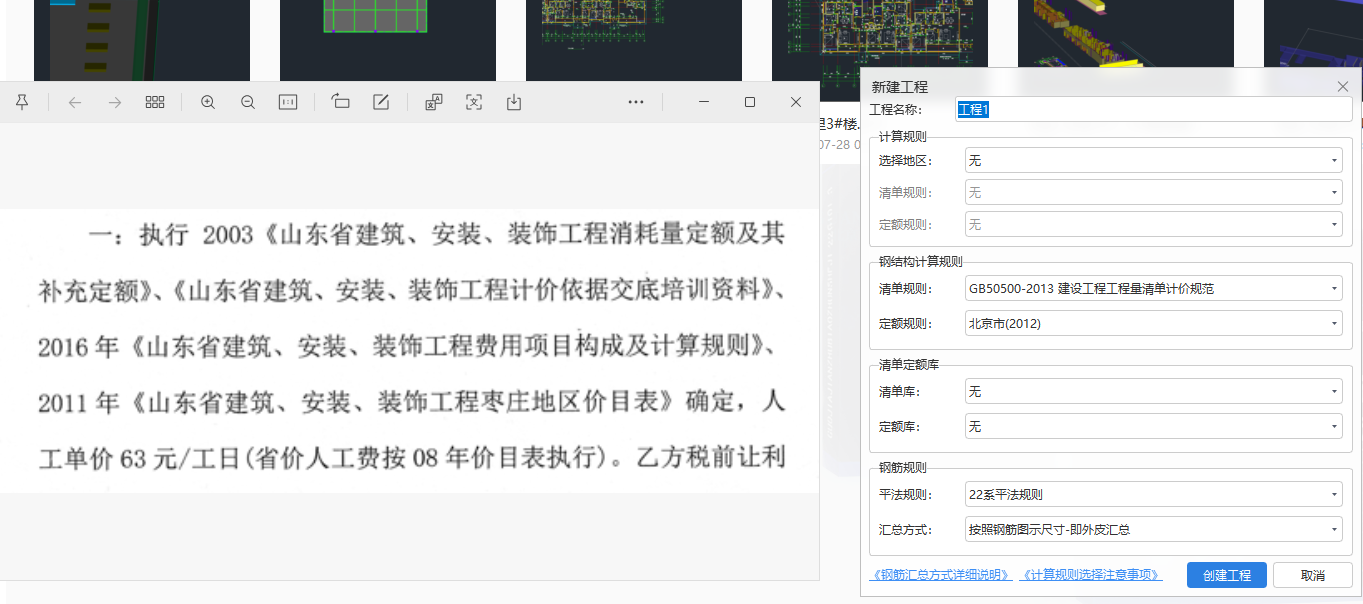Image resolution: width=1363 pixels, height=604 pixels.
Task: Click the 工程名称 input field
Action: click(1150, 110)
